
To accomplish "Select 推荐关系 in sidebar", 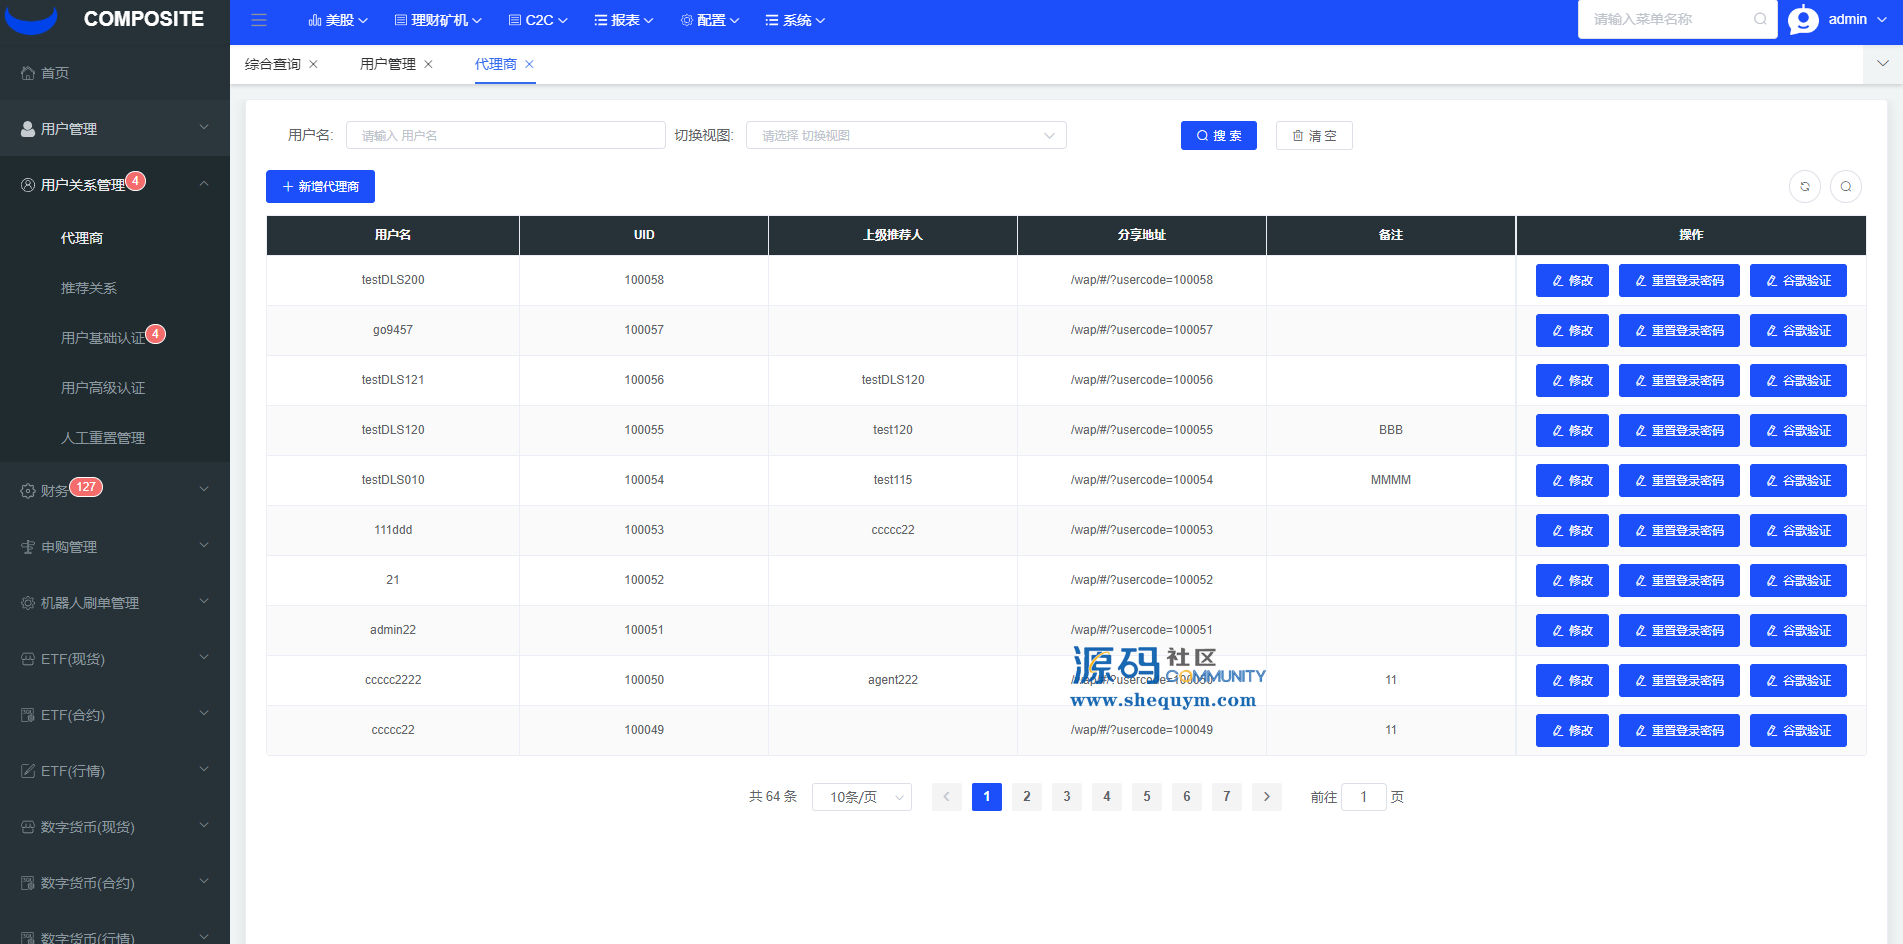I will (89, 288).
